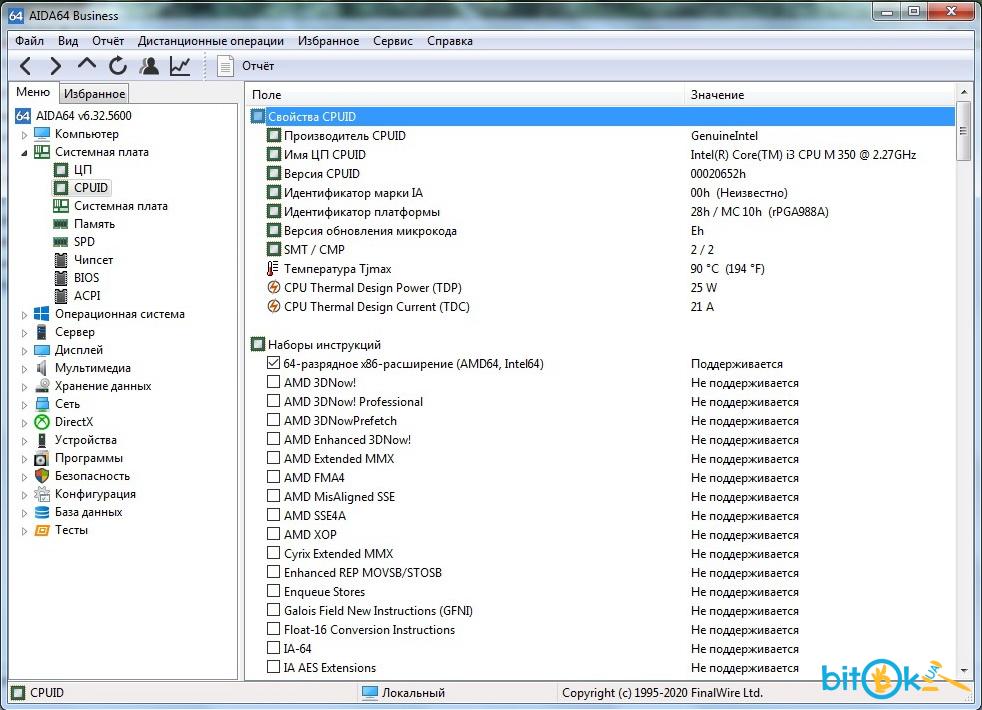Click the Идентификатор платформы row
This screenshot has height=710, width=982.
click(x=602, y=212)
